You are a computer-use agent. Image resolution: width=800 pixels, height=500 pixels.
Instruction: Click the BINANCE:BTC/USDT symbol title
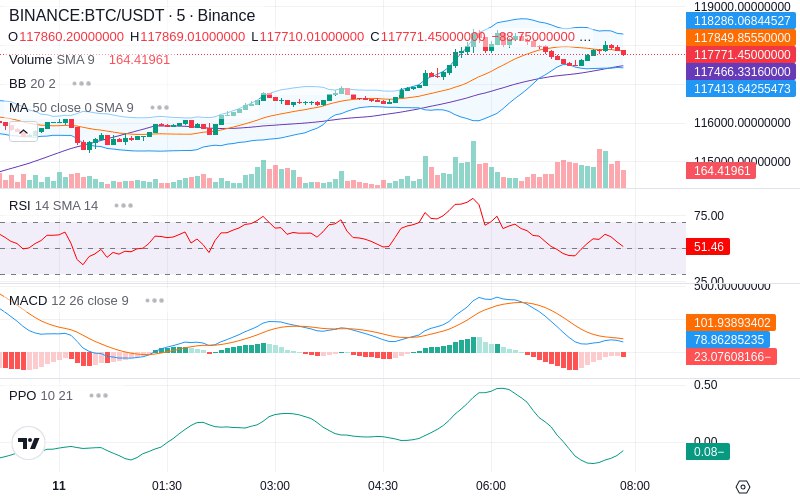[132, 16]
